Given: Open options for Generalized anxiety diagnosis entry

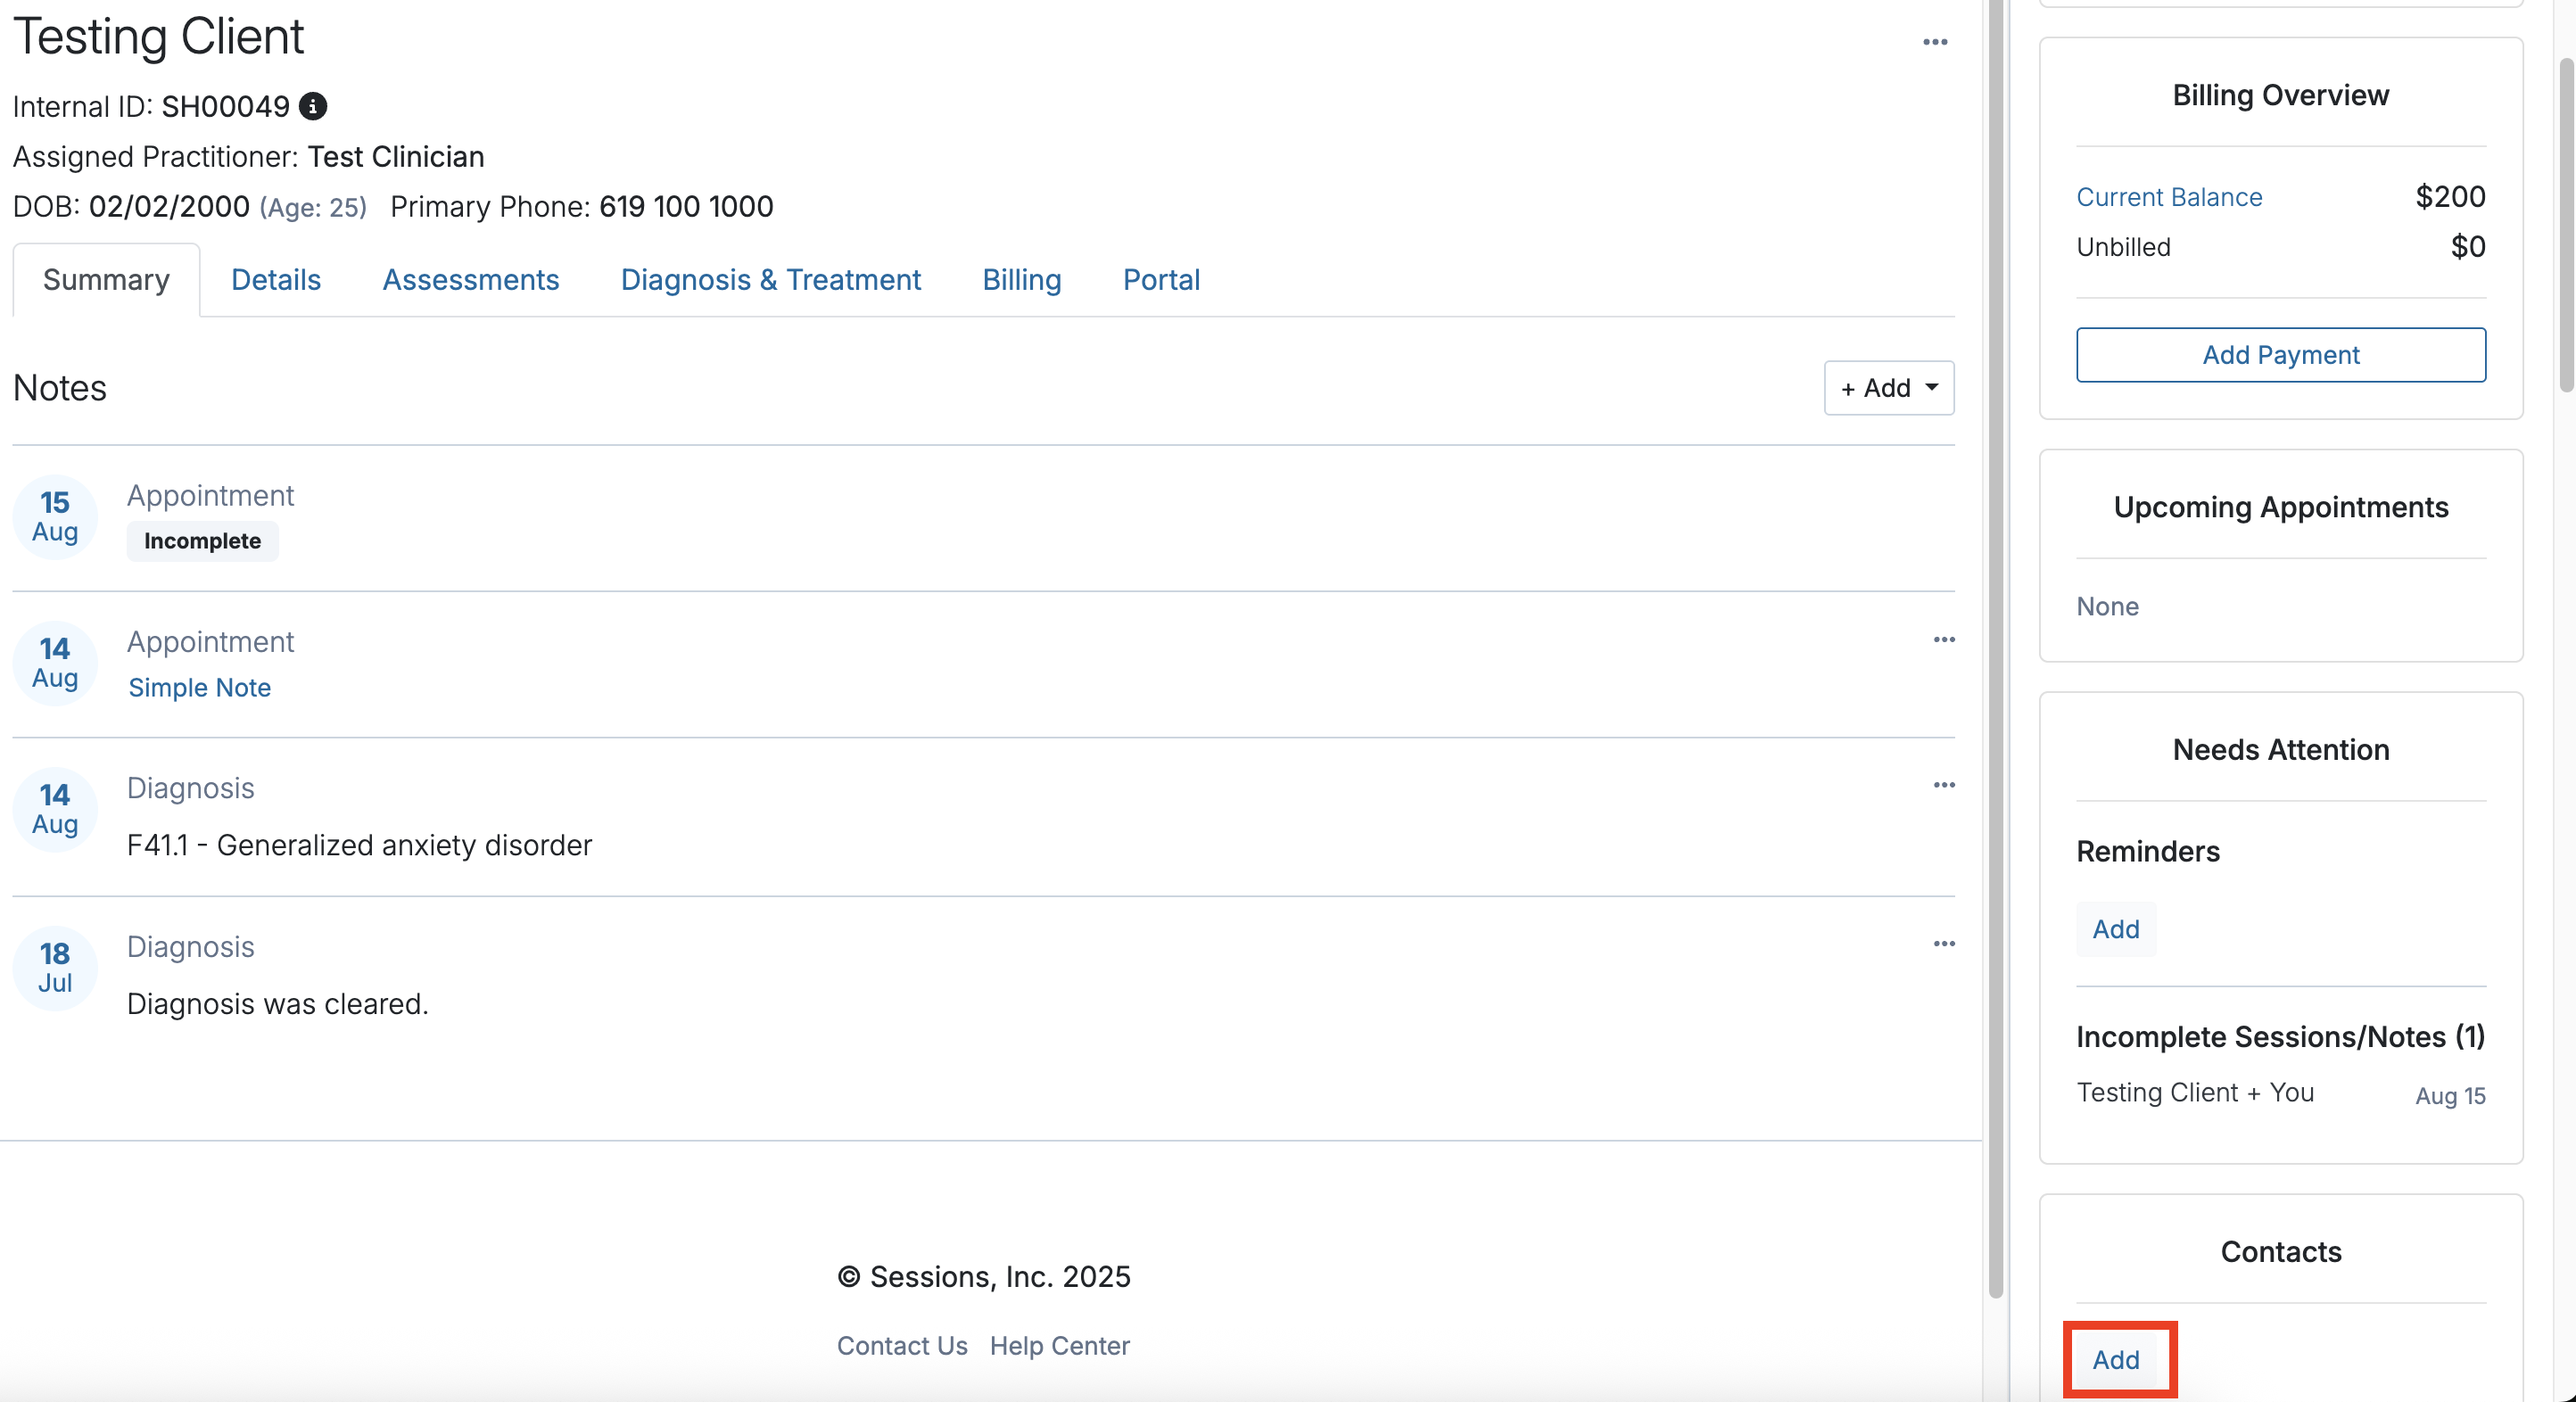Looking at the screenshot, I should [x=1943, y=786].
